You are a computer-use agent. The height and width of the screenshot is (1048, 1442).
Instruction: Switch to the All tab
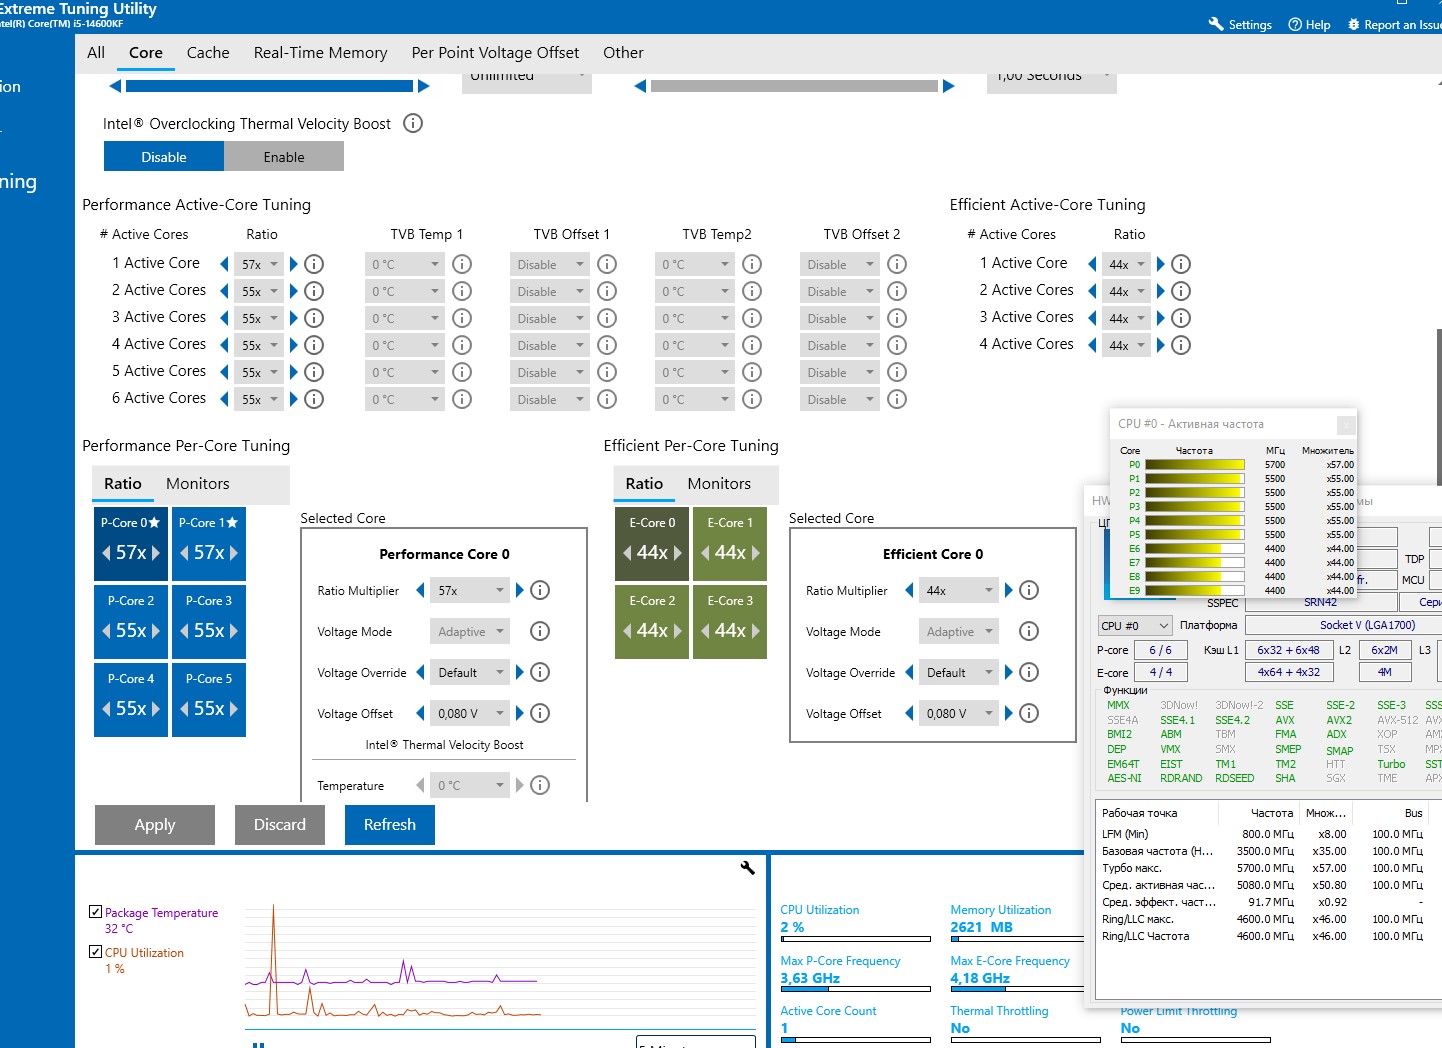(96, 53)
